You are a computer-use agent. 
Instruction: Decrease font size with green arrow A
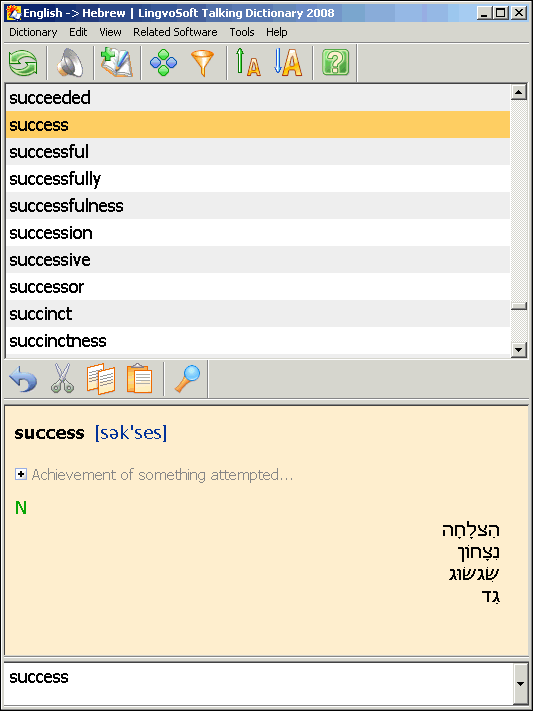click(248, 63)
